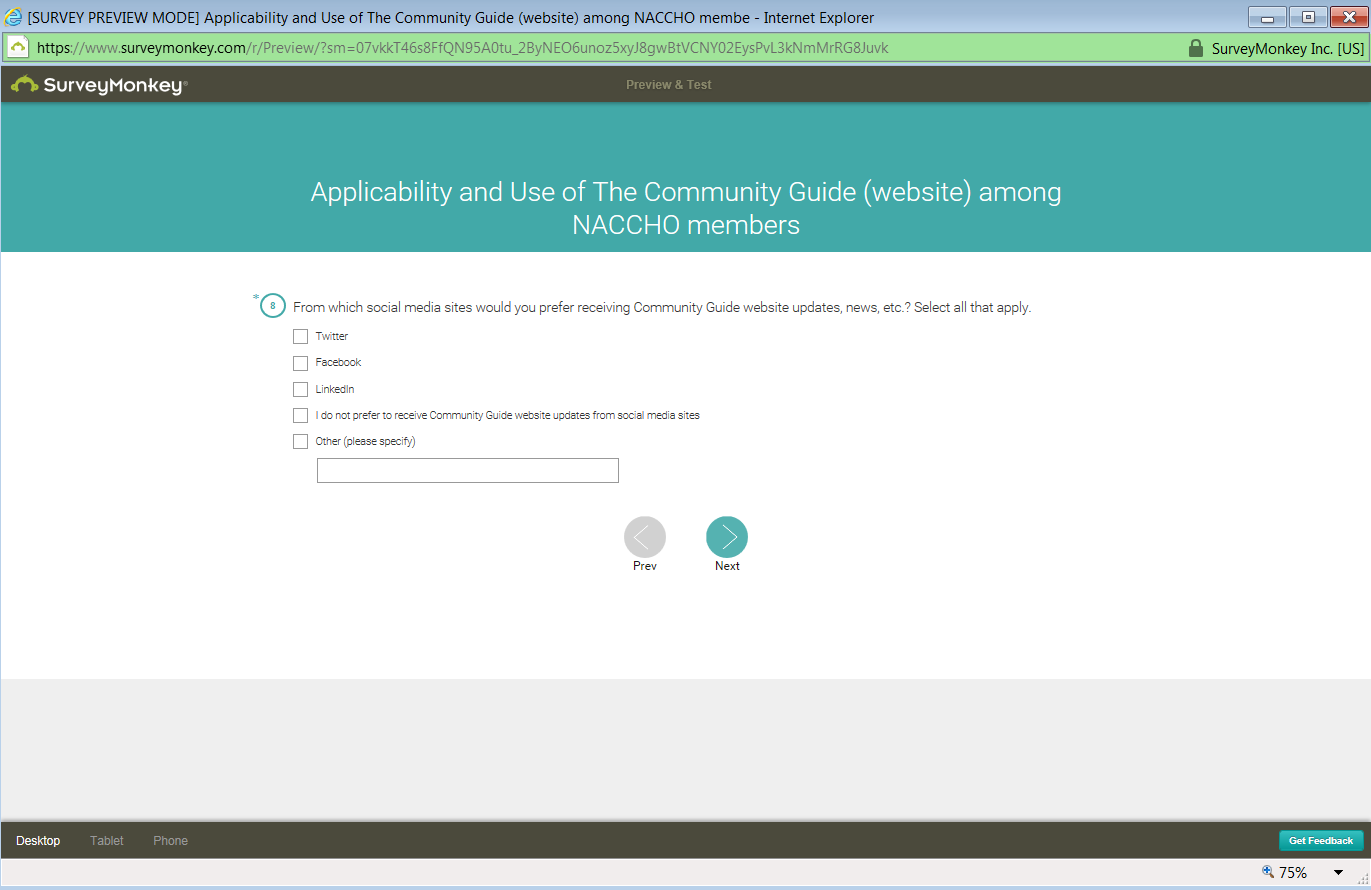The height and width of the screenshot is (890, 1371).
Task: Click the Get Feedback button
Action: point(1320,841)
